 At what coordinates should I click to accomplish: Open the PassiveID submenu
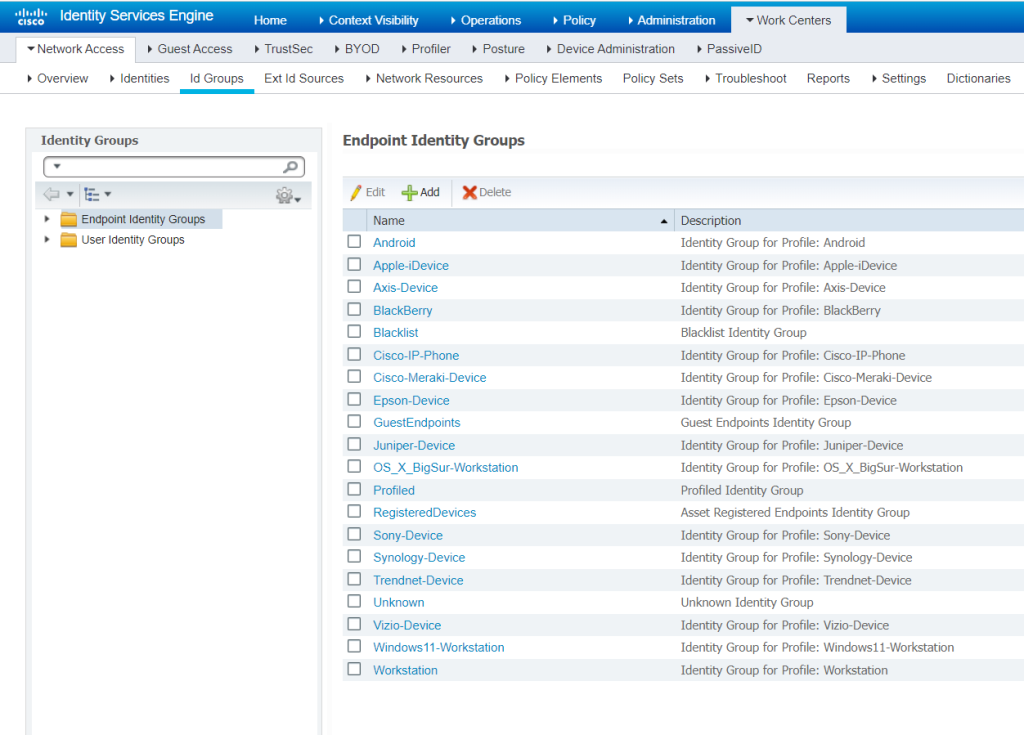click(x=729, y=49)
